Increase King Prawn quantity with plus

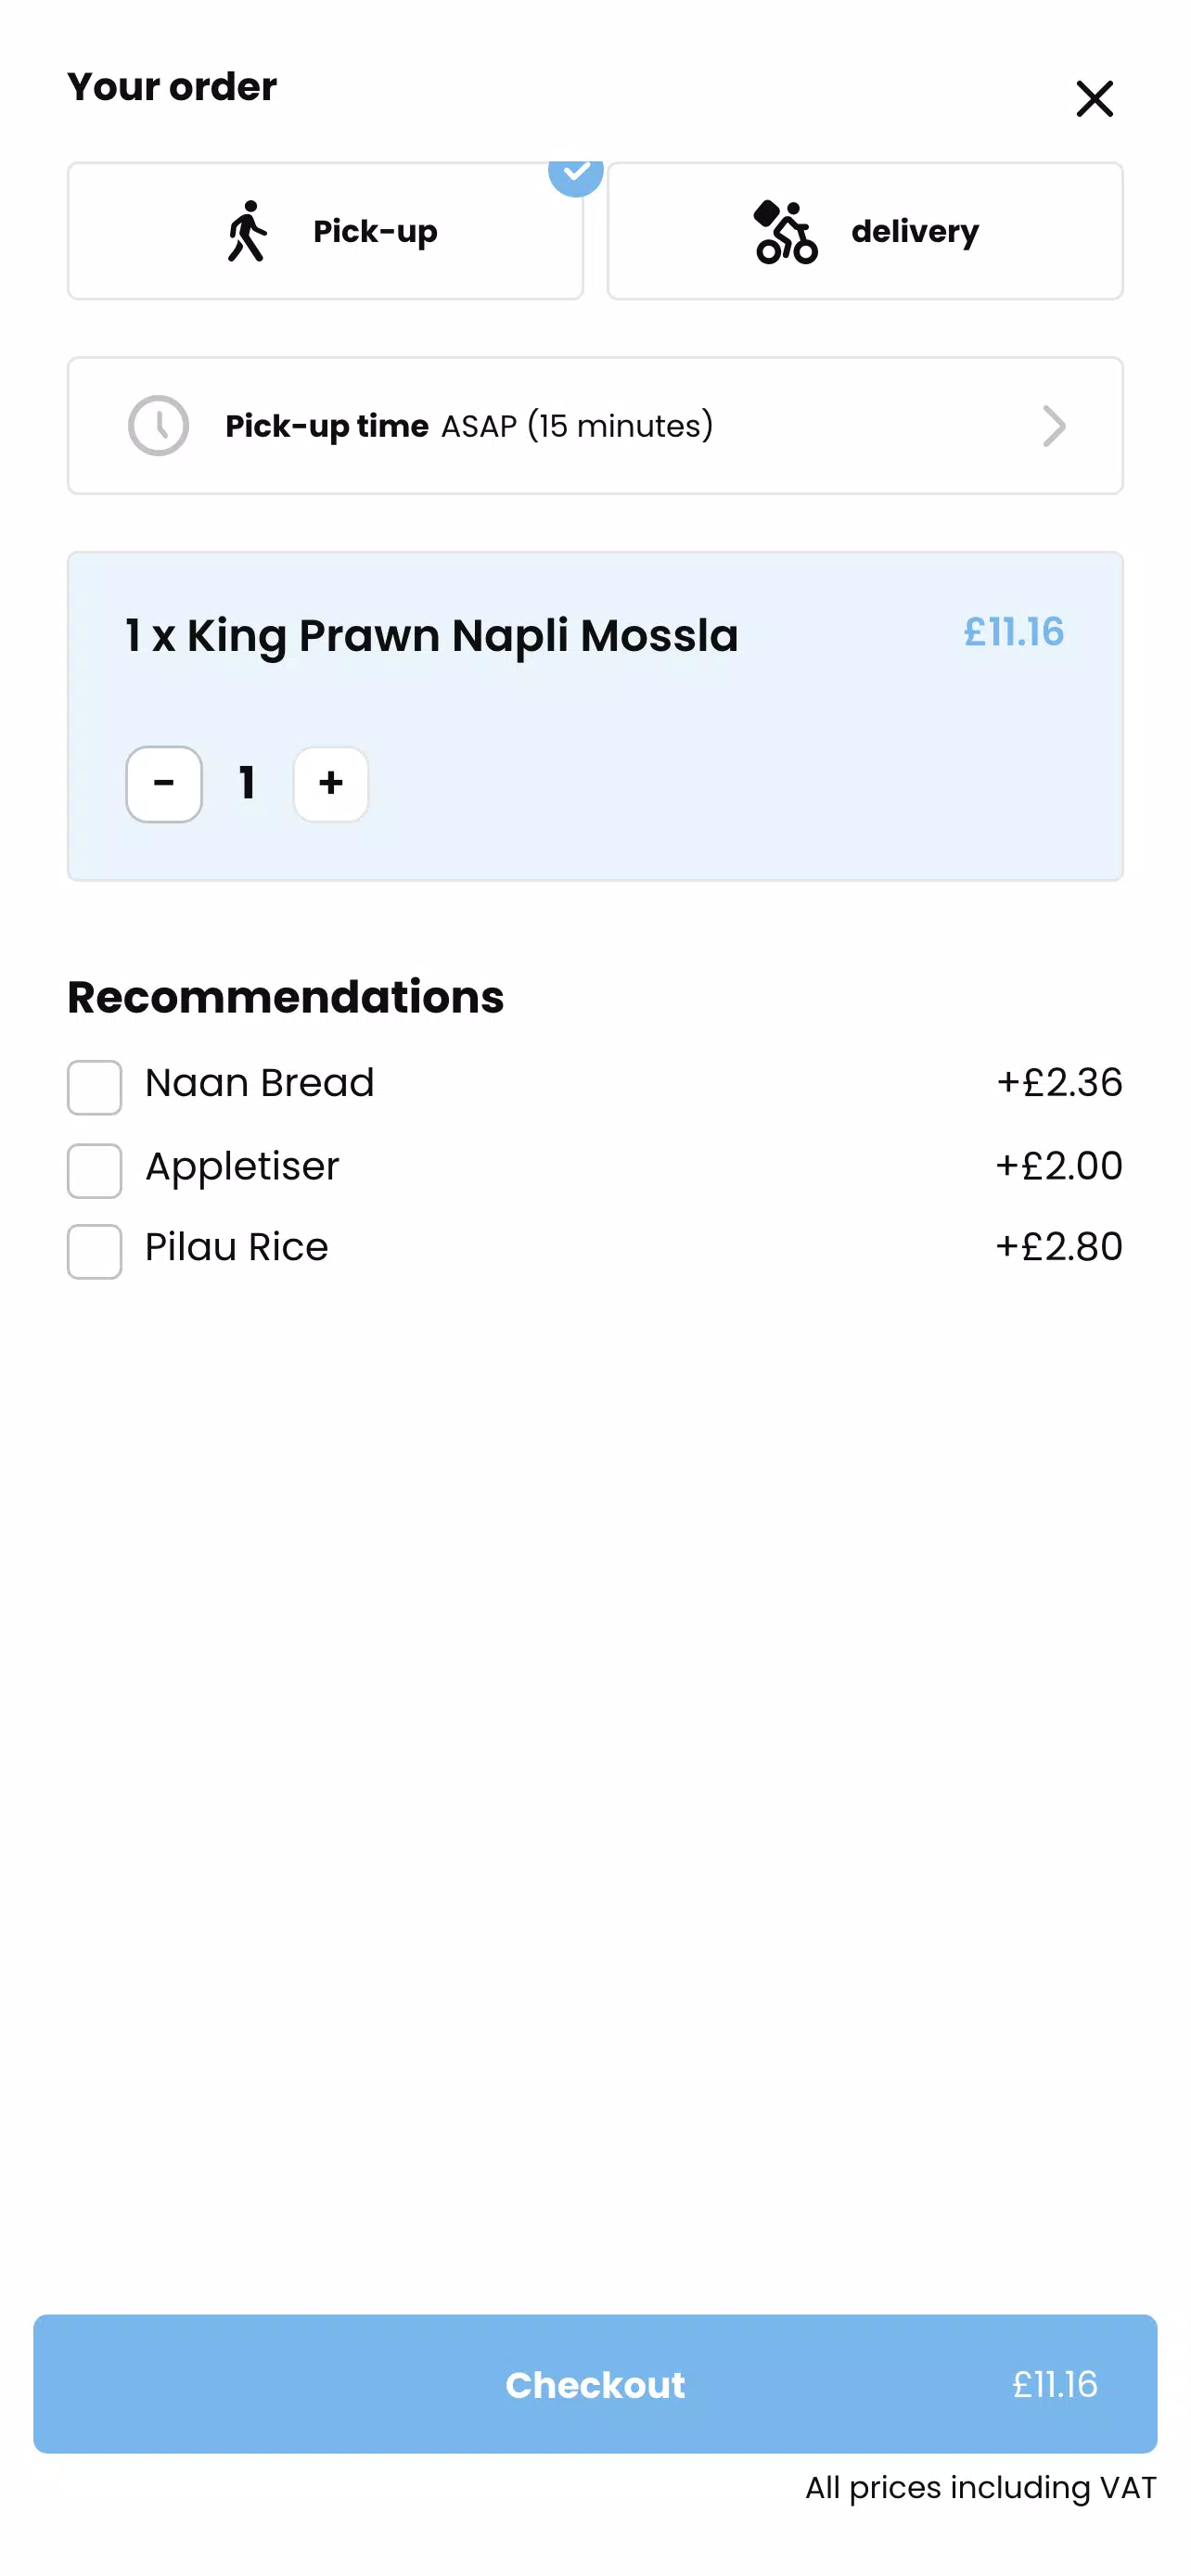[331, 784]
